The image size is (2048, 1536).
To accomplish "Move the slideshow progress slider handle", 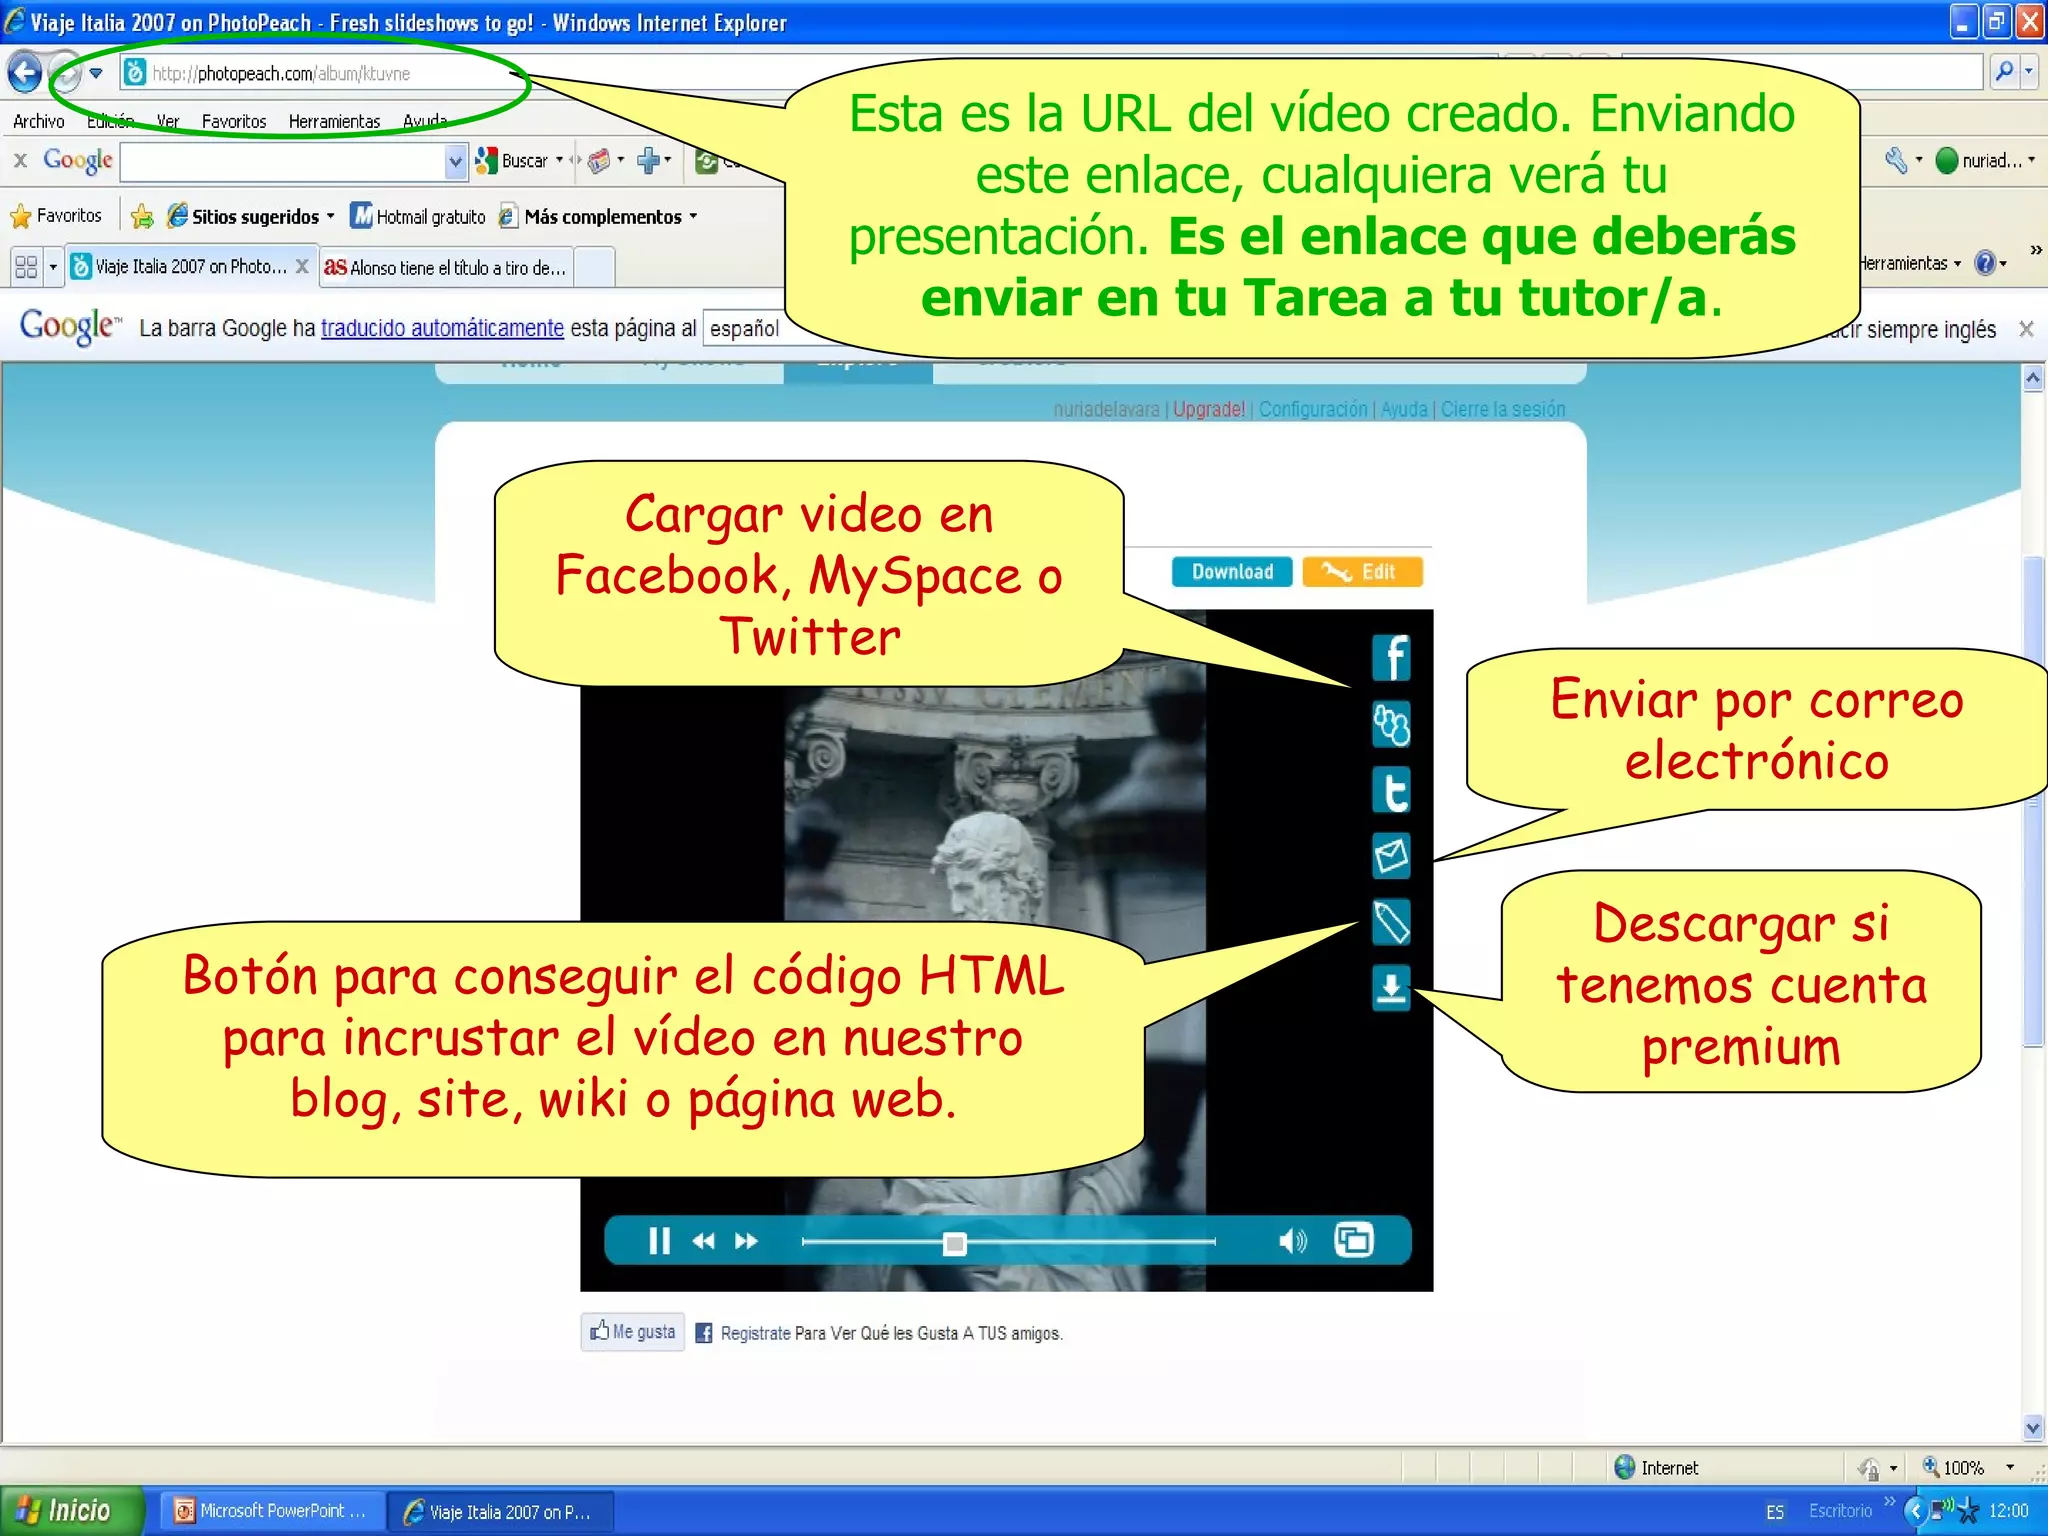I will pos(955,1243).
